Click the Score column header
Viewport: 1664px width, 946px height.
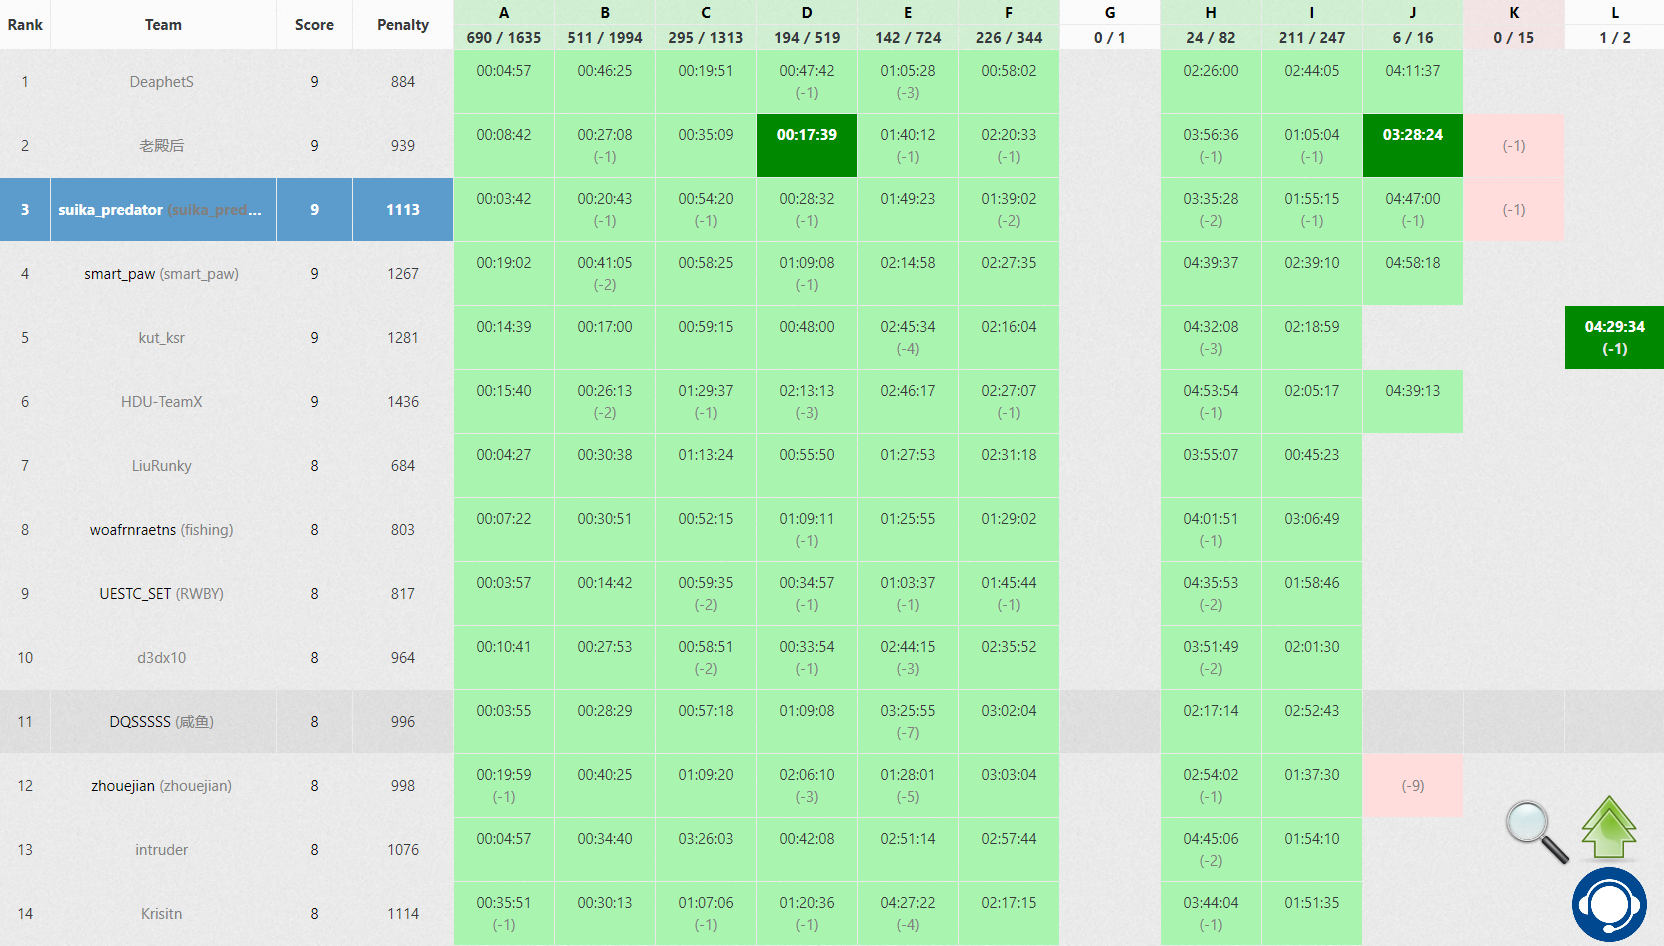click(314, 25)
